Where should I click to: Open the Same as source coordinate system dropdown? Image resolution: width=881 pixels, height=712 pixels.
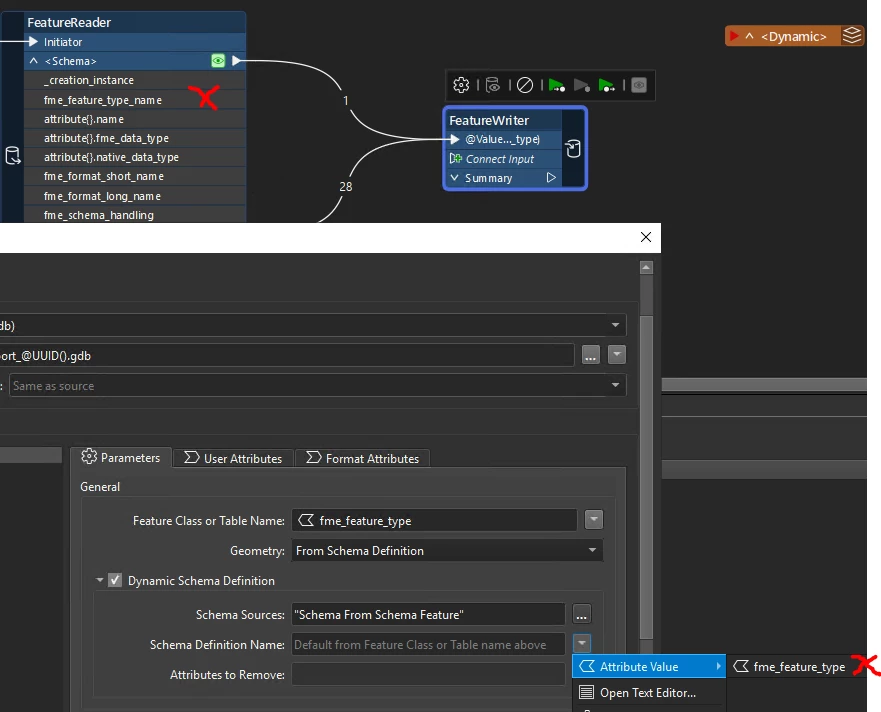point(615,385)
